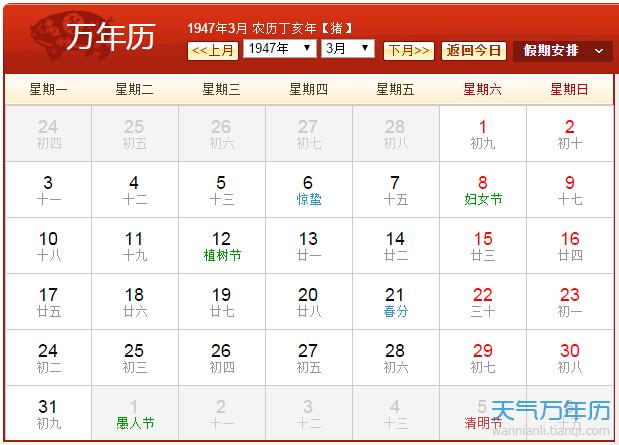Select March 10 十八
The width and height of the screenshot is (619, 445).
48,246
